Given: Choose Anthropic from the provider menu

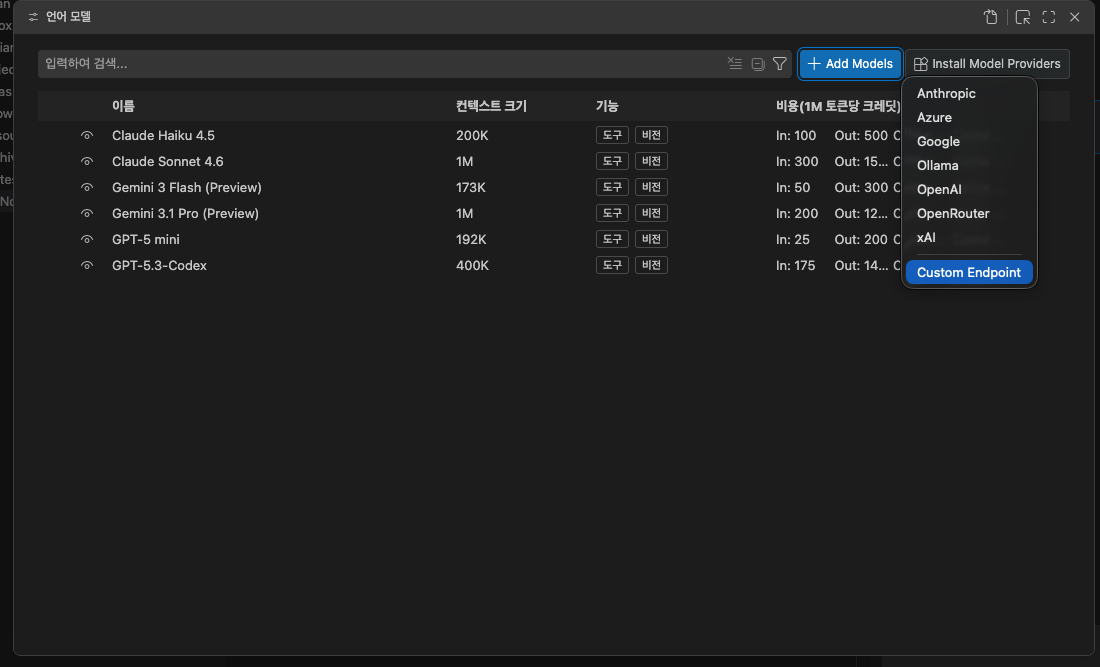Looking at the screenshot, I should (969, 93).
